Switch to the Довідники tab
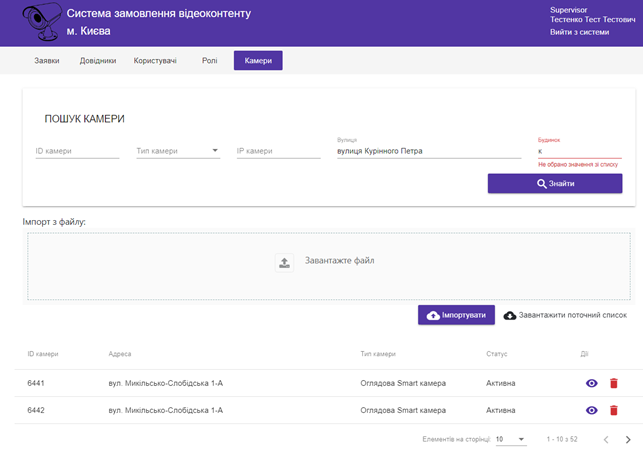 point(98,61)
